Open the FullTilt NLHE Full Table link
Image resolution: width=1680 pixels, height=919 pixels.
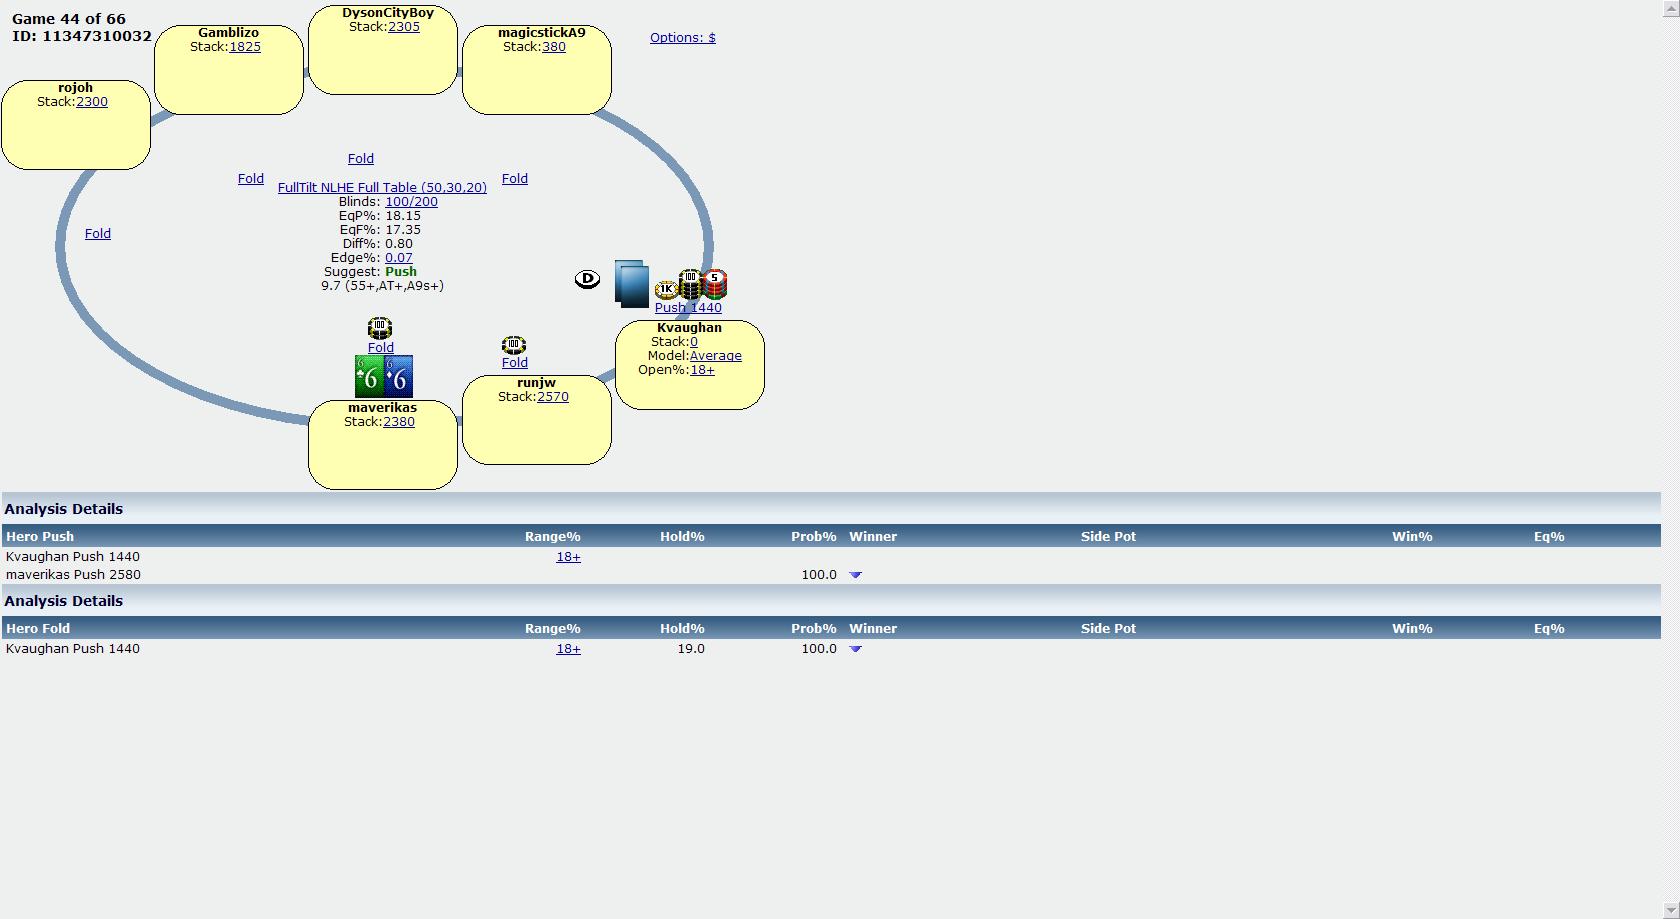click(x=382, y=188)
